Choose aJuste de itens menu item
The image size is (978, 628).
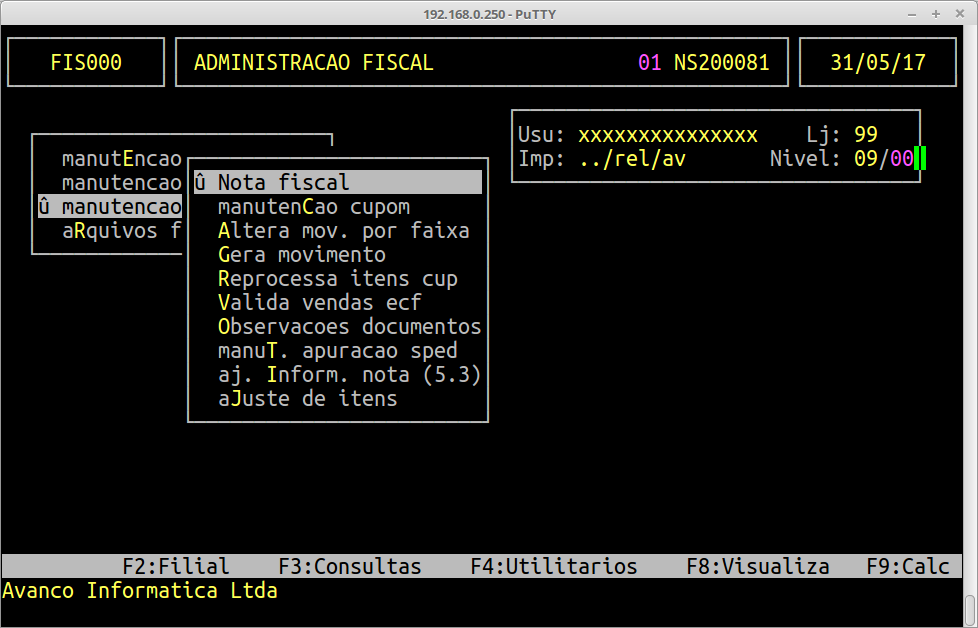(307, 399)
